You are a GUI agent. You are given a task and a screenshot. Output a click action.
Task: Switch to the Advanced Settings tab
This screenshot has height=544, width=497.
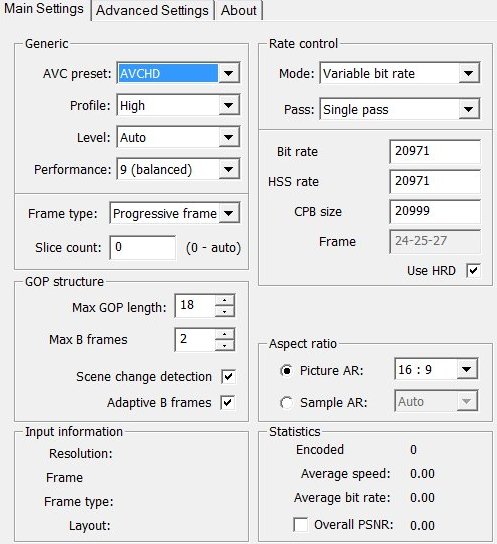point(152,10)
